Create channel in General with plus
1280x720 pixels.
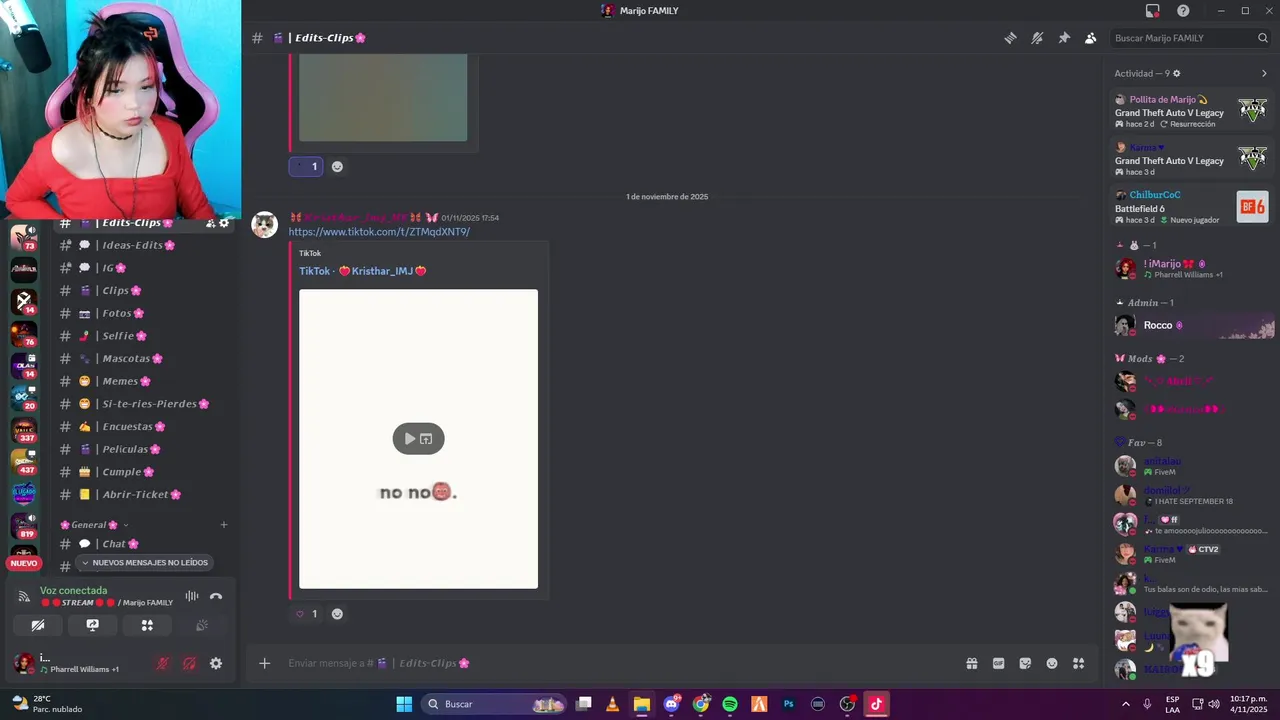click(224, 525)
